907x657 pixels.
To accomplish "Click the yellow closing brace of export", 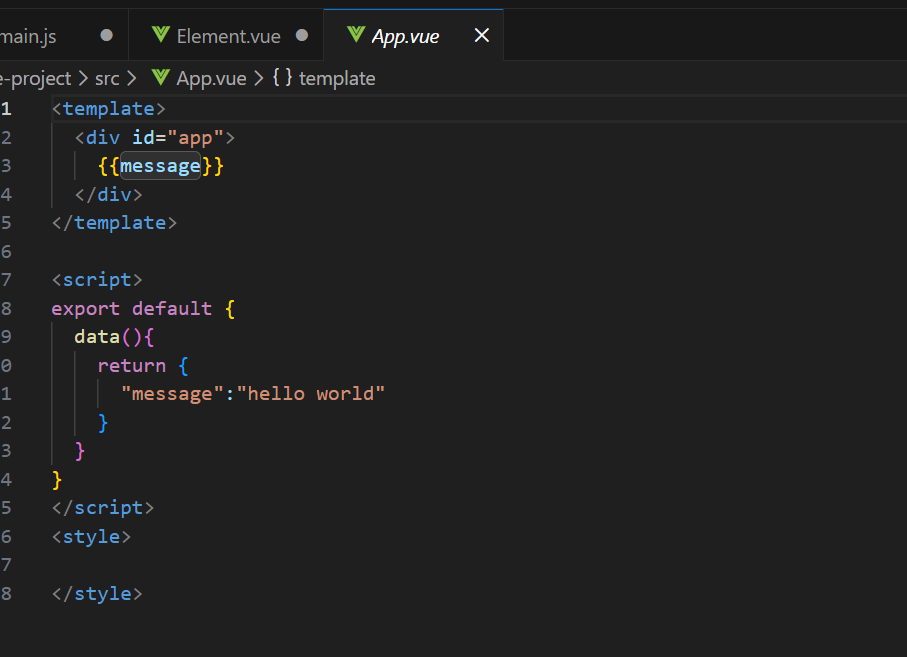I will 57,479.
